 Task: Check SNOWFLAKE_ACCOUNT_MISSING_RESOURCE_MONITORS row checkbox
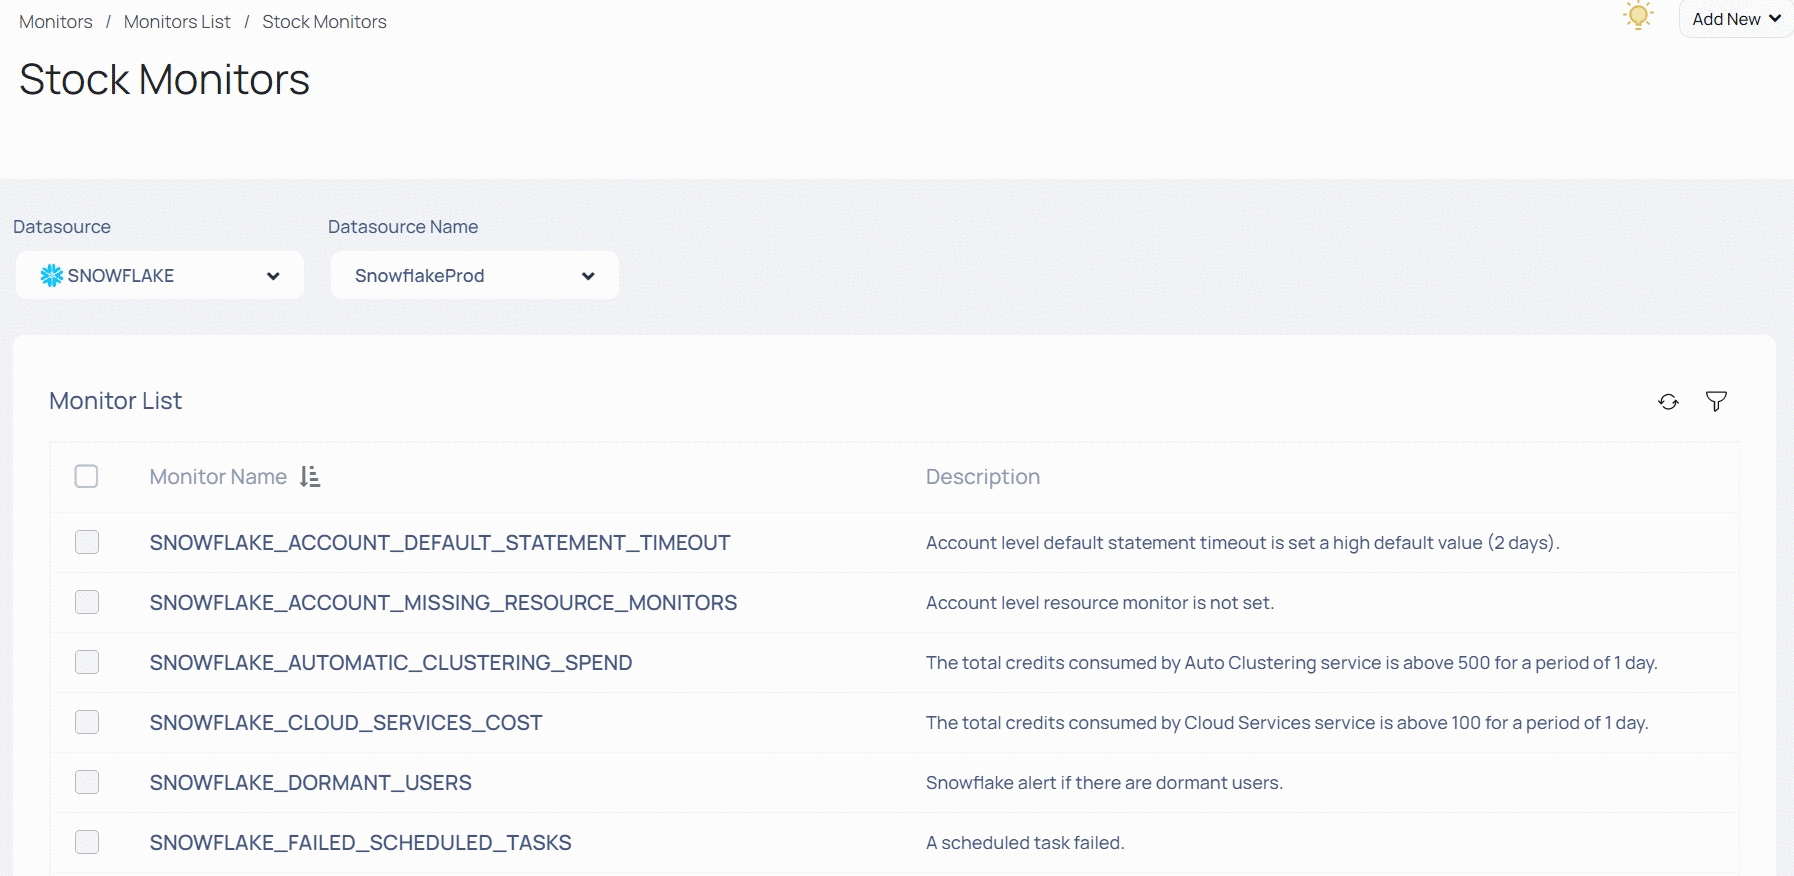87,602
